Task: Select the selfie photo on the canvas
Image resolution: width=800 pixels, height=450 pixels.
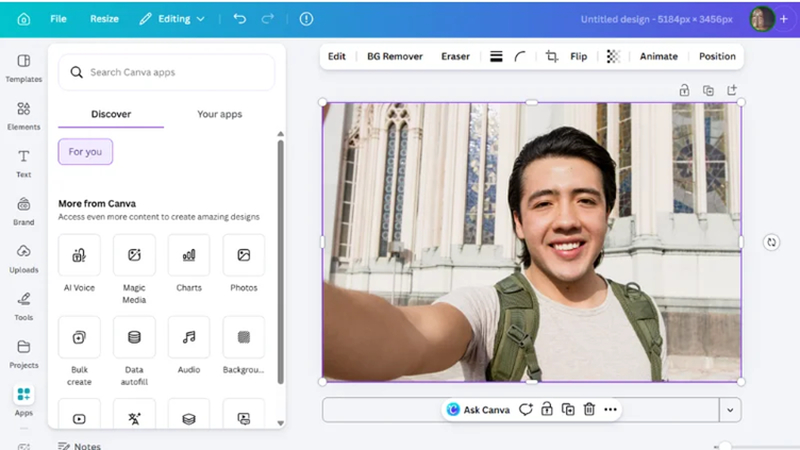Action: click(x=532, y=242)
